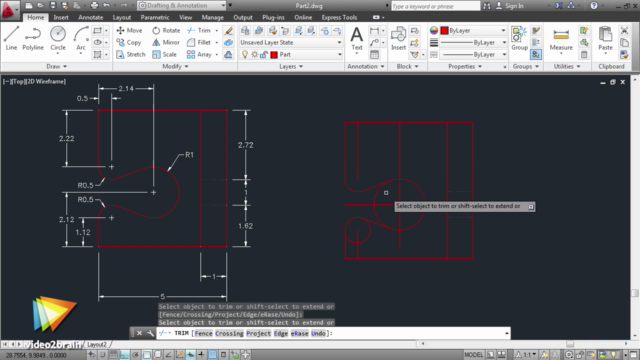Image resolution: width=640 pixels, height=360 pixels.
Task: Activate the Copy command
Action: [129, 42]
